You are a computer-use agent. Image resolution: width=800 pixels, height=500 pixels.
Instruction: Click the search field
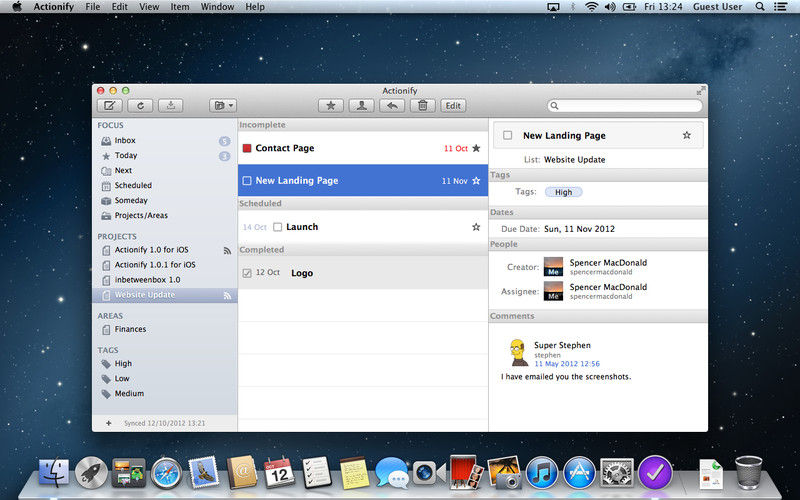pos(625,106)
